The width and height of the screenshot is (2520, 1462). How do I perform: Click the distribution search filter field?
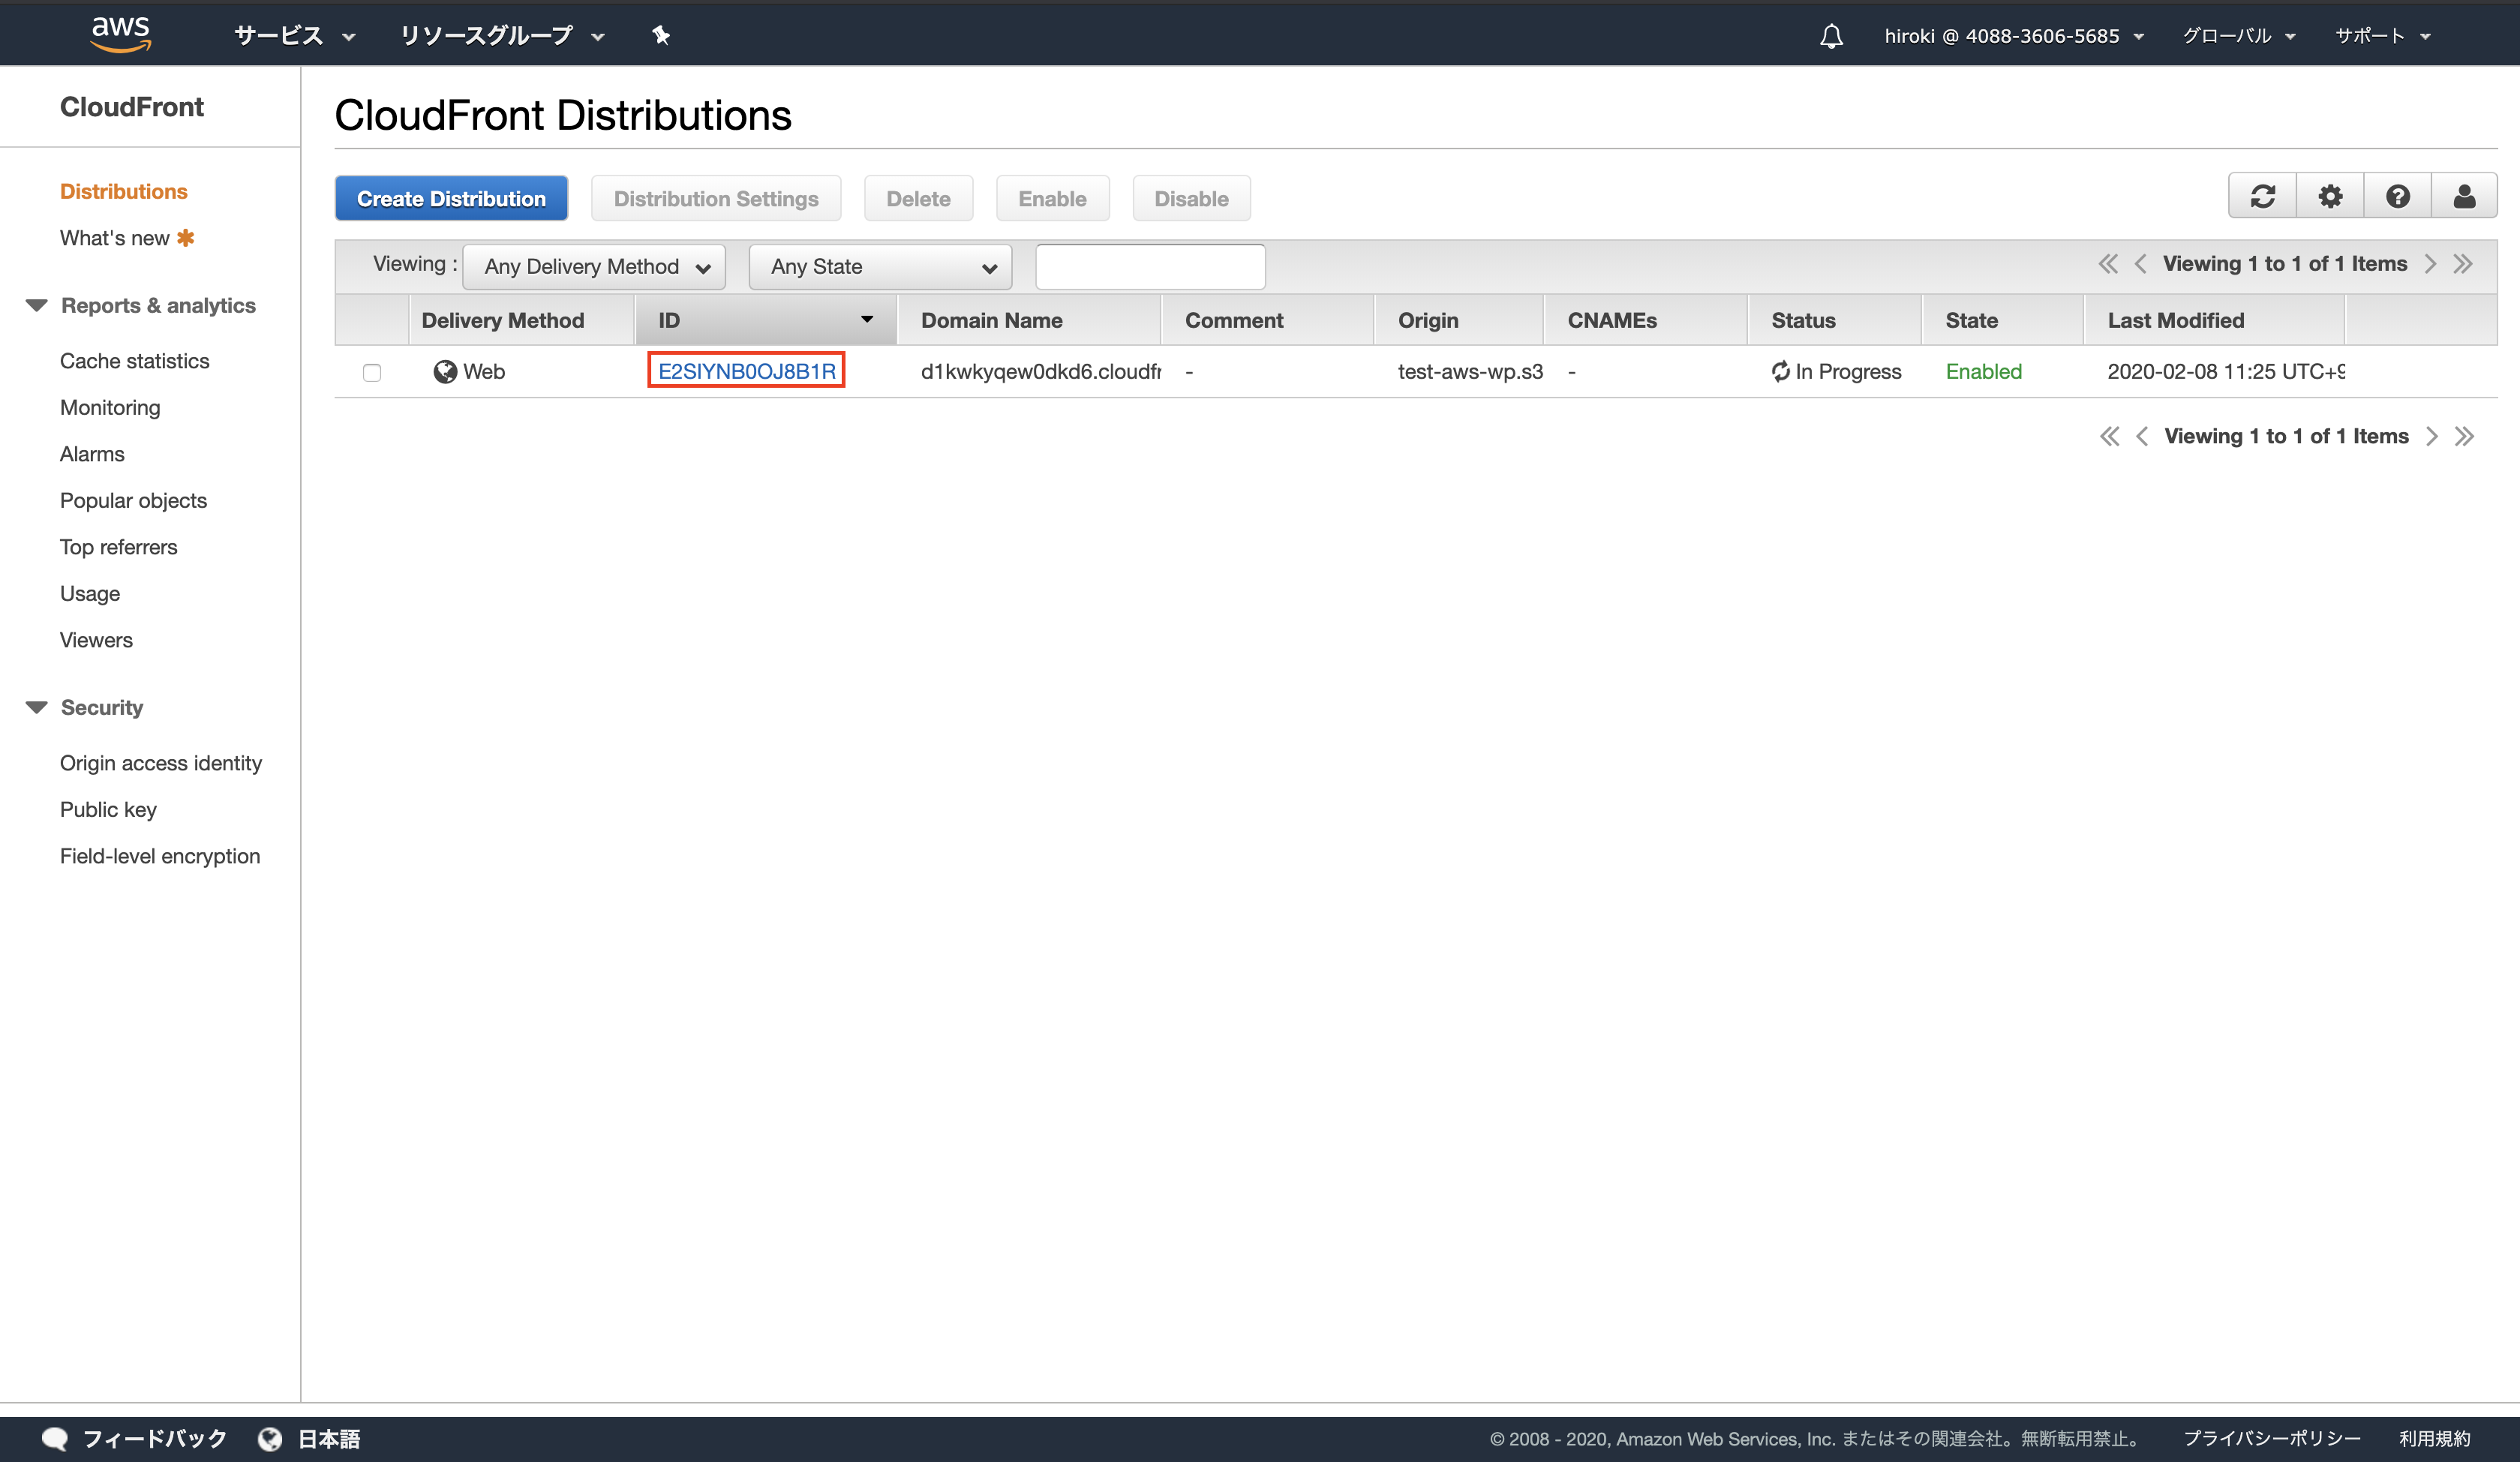tap(1150, 267)
